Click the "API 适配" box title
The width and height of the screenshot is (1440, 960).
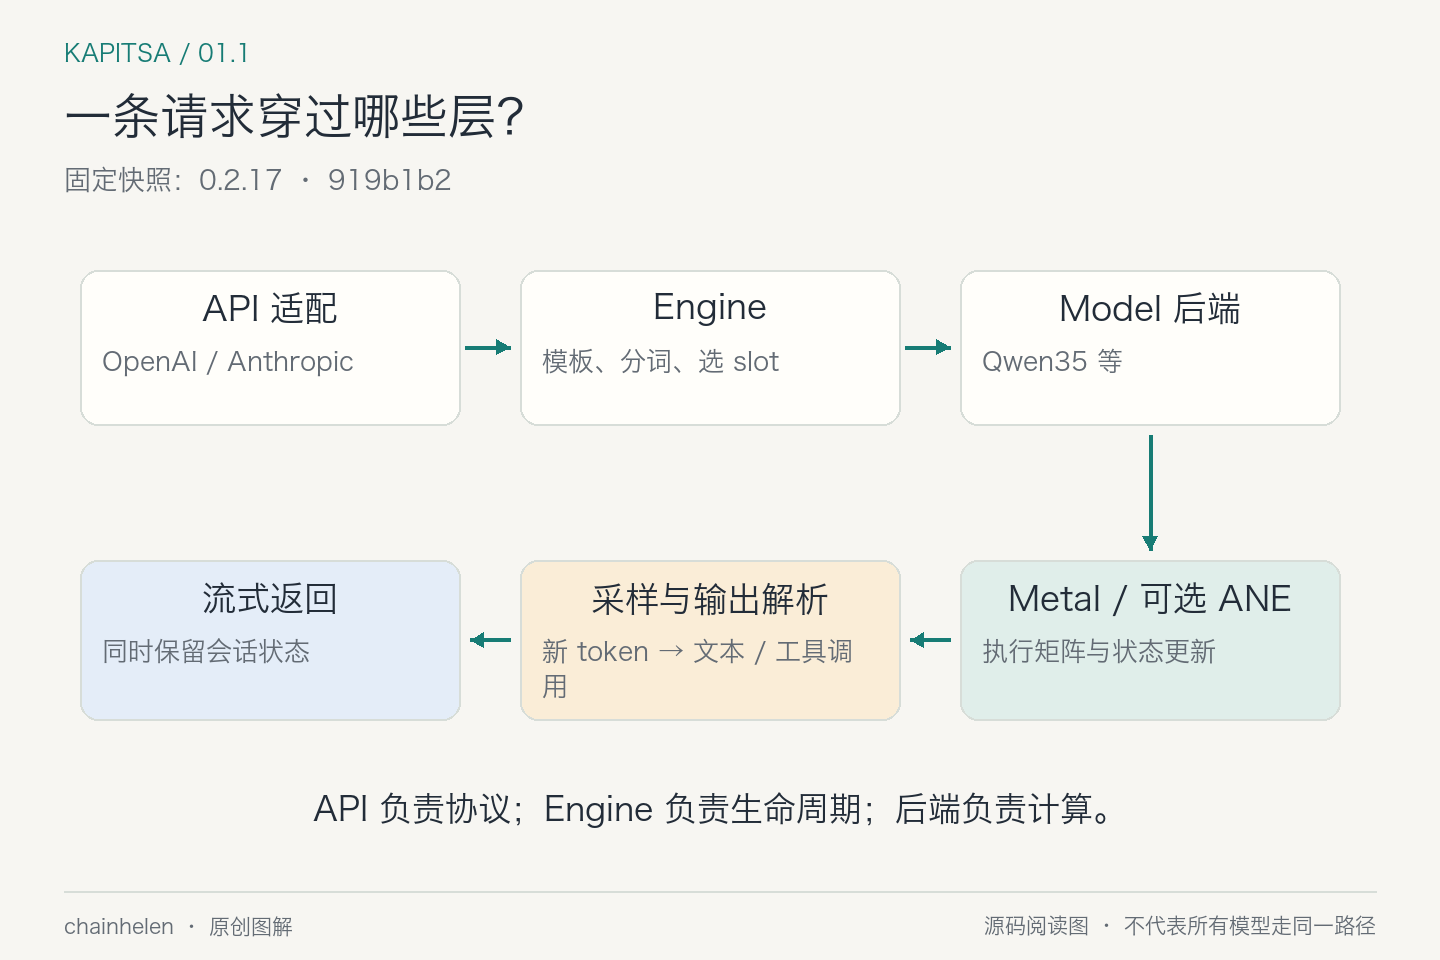click(x=270, y=308)
